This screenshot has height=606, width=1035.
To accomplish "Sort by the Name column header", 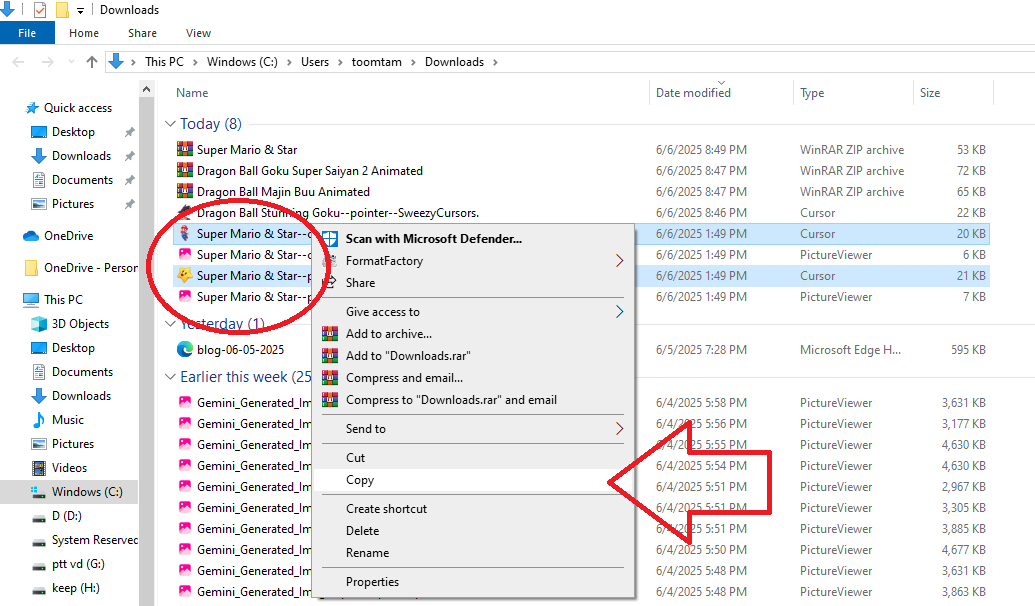I will [x=192, y=93].
